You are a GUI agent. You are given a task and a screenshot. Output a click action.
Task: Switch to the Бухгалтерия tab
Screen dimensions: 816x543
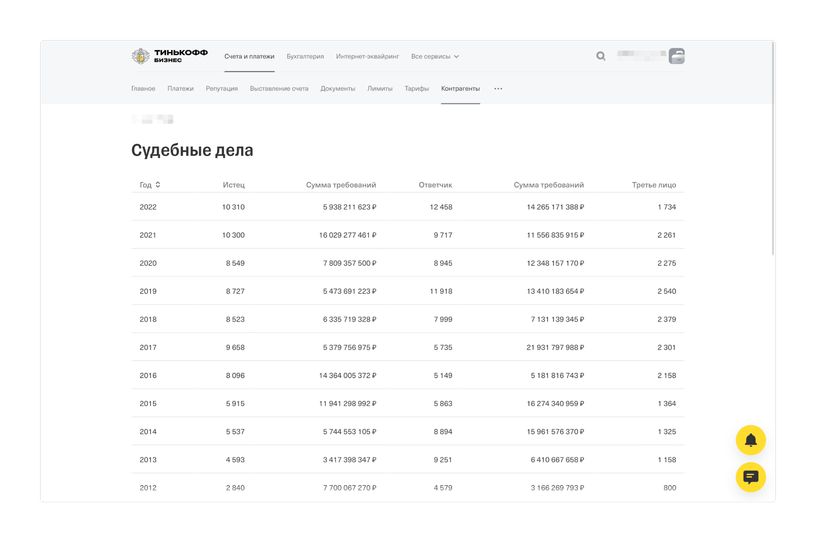click(x=305, y=56)
